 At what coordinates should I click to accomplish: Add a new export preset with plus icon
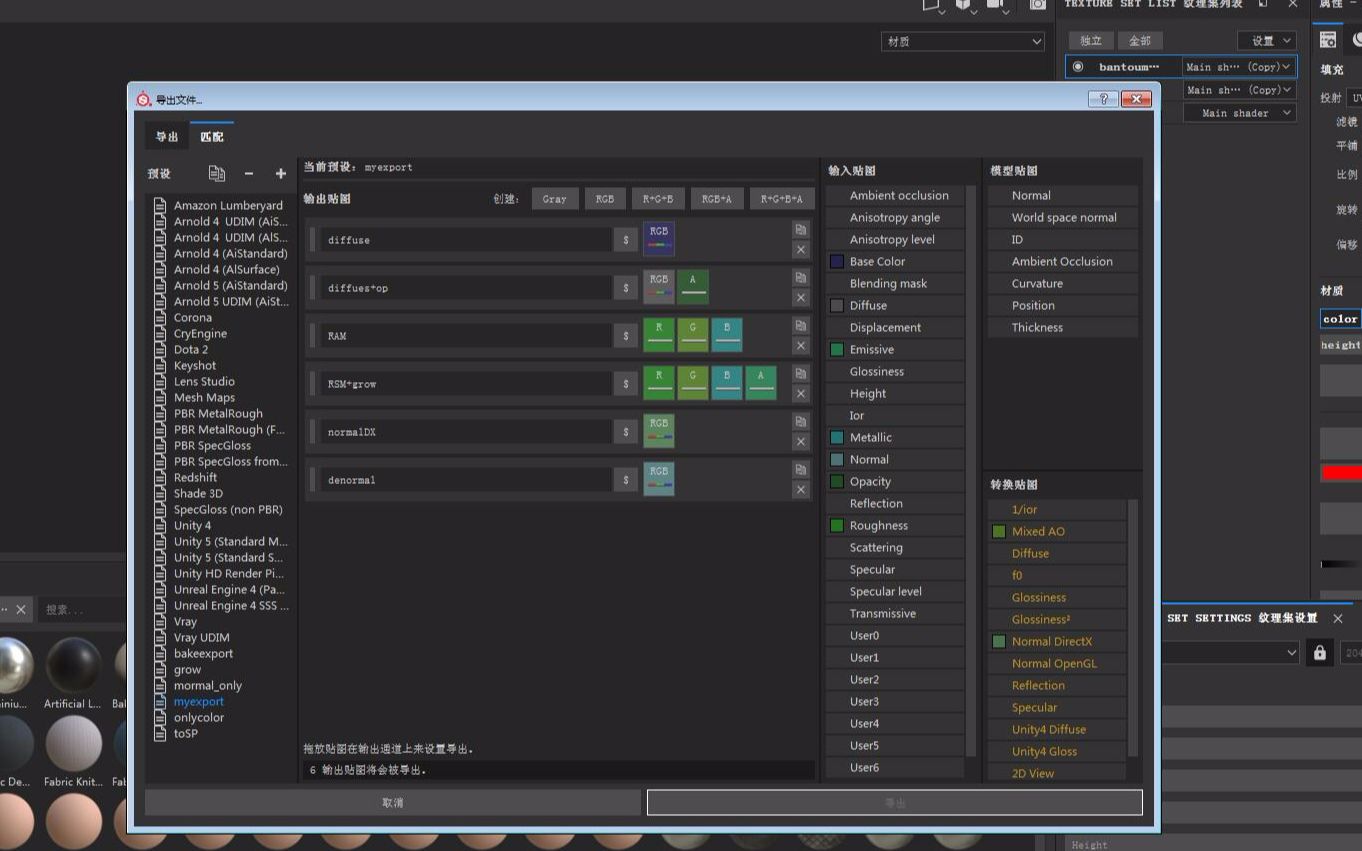coord(280,172)
